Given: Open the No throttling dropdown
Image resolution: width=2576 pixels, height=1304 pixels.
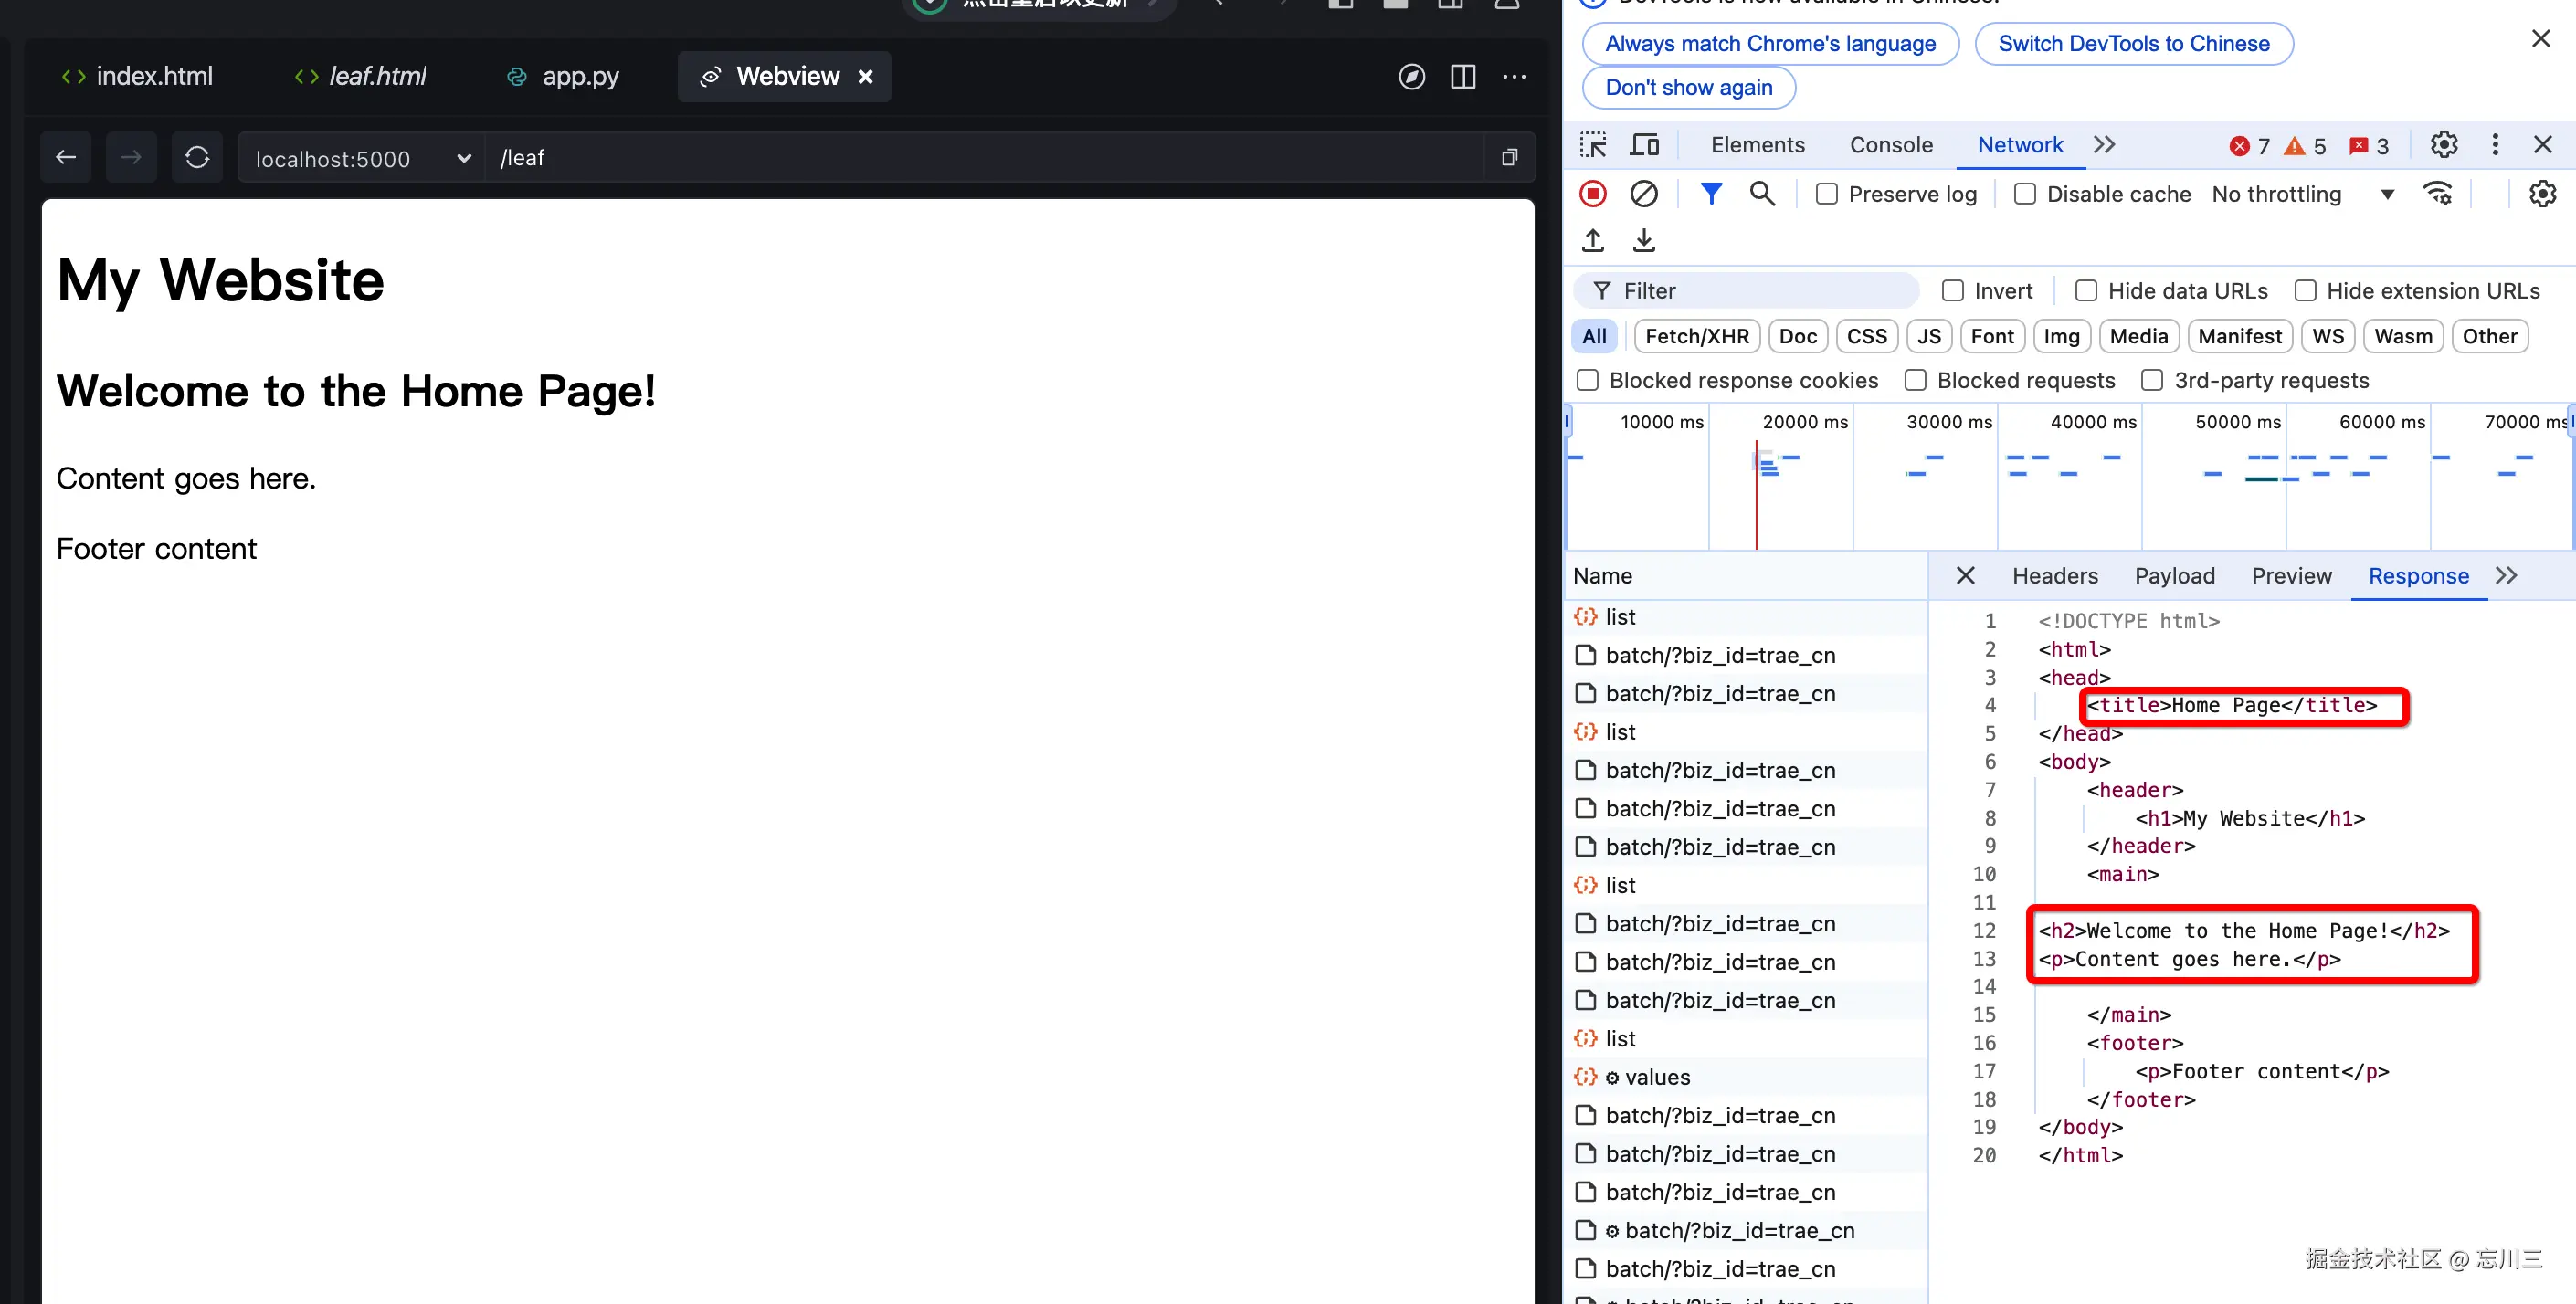Looking at the screenshot, I should pos(2302,194).
